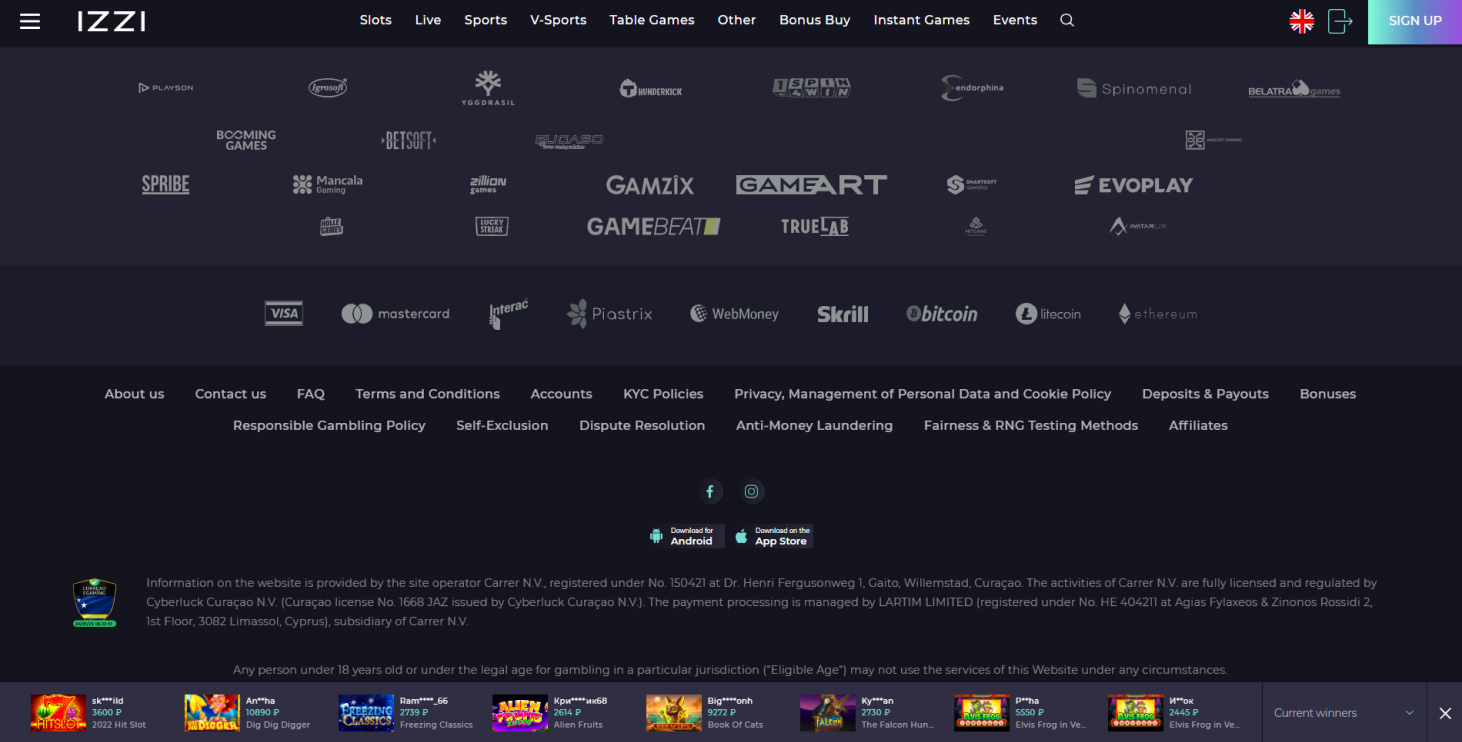Viewport: 1462px width, 742px height.
Task: Click the search magnifier icon
Action: point(1067,20)
